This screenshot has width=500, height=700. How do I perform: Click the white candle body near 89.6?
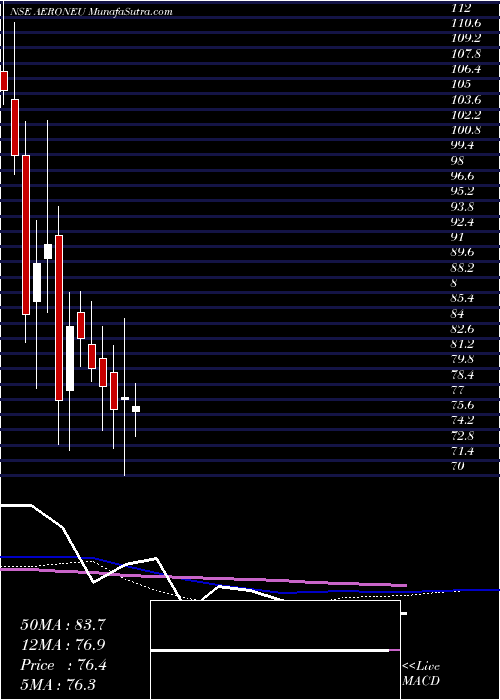point(48,251)
